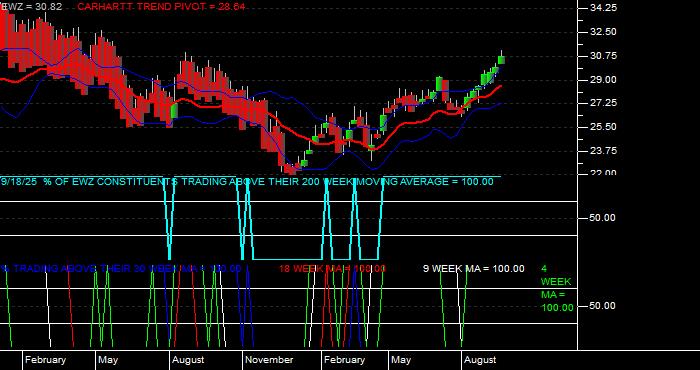Click the 29.00 price axis value
700x370 pixels.
coord(603,79)
